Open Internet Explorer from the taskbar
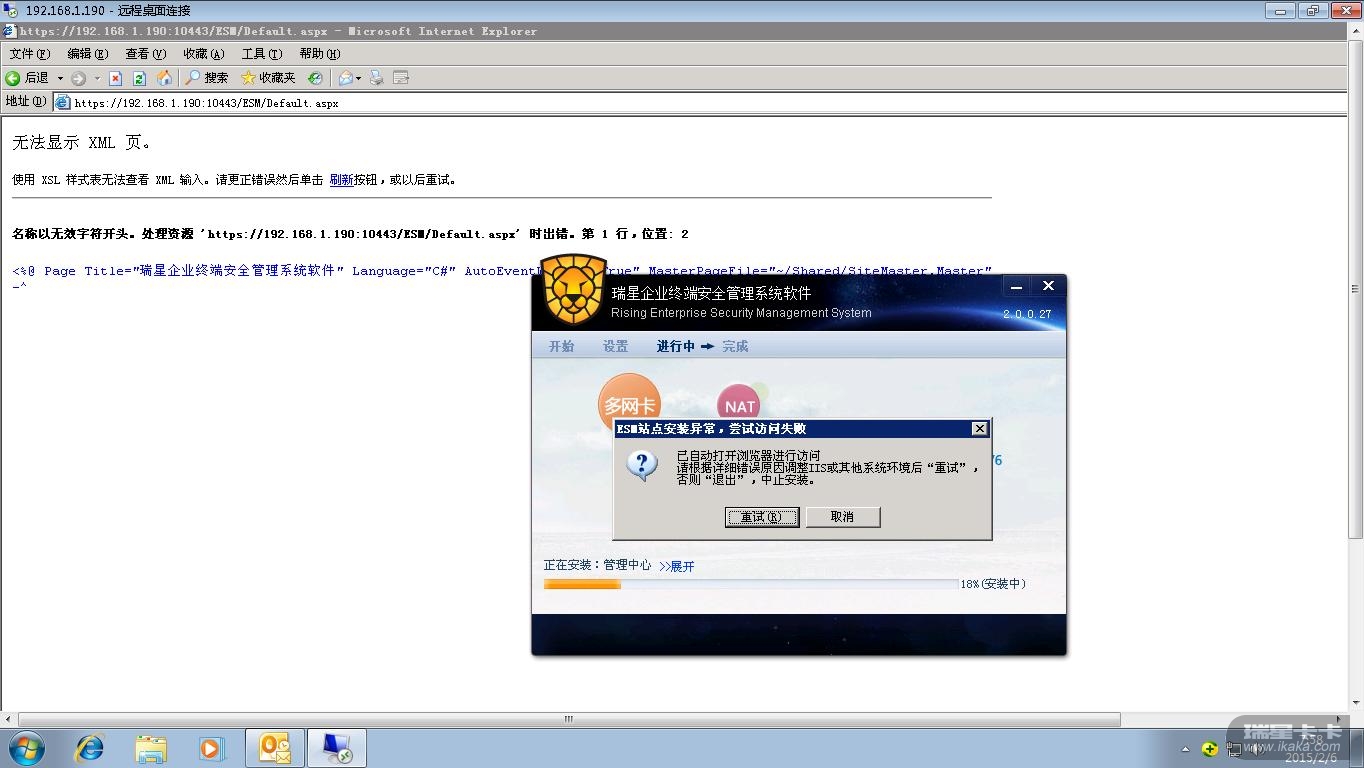This screenshot has height=768, width=1364. click(90, 748)
